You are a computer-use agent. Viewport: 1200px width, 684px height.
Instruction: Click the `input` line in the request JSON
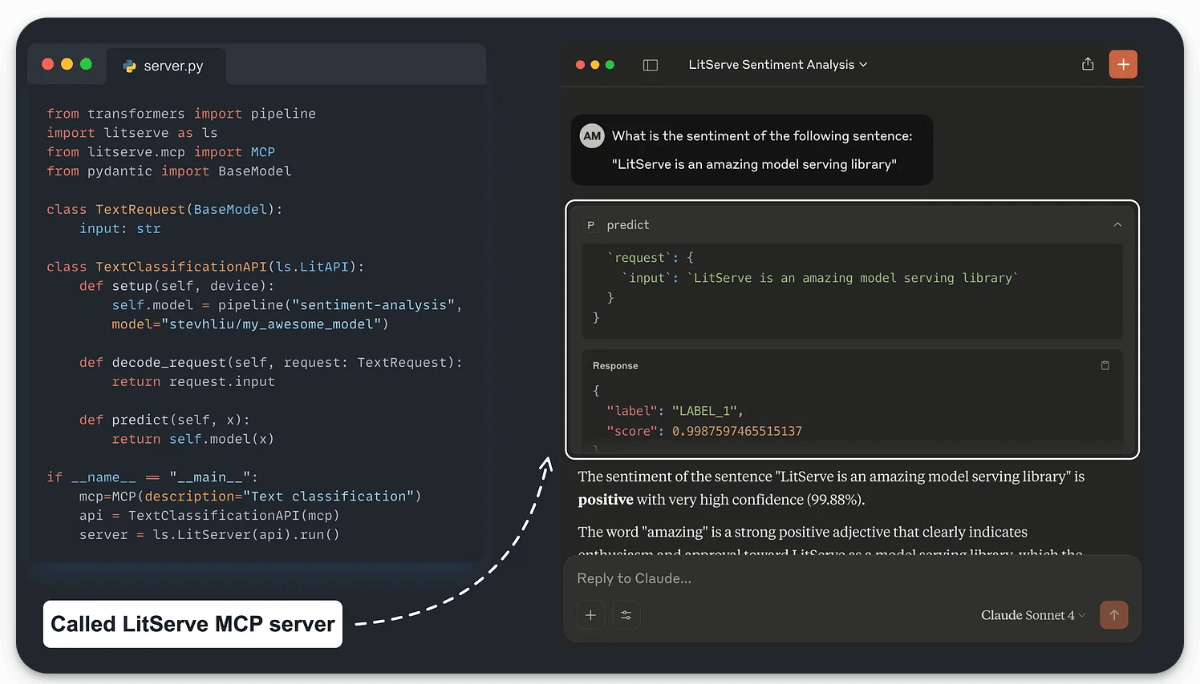[819, 278]
